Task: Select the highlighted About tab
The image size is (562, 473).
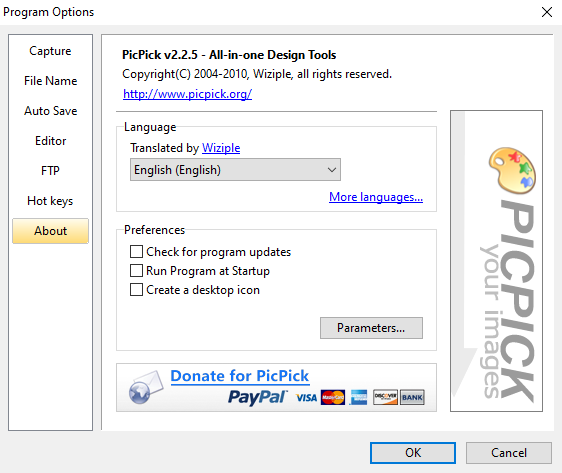Action: pyautogui.click(x=50, y=231)
